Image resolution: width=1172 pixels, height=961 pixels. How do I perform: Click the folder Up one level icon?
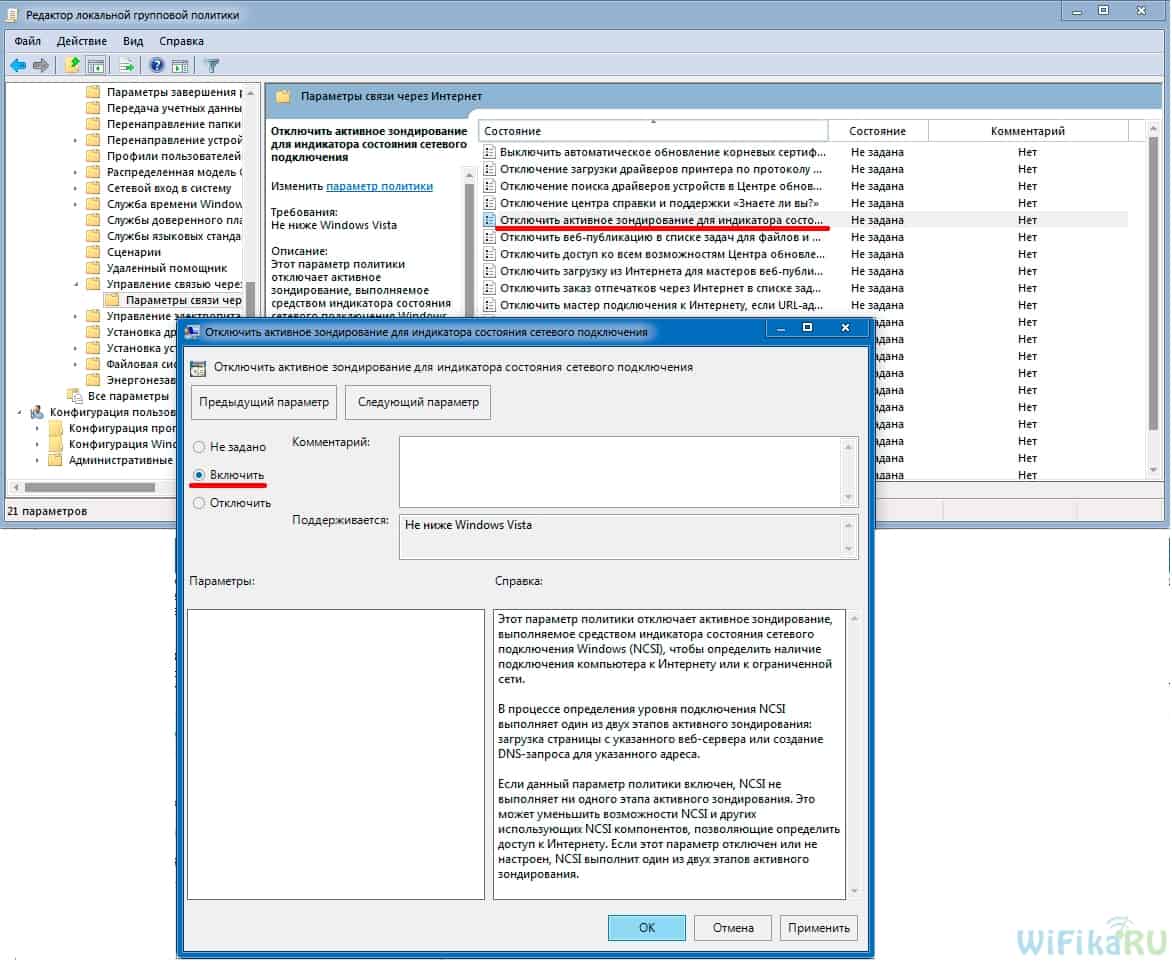point(72,66)
